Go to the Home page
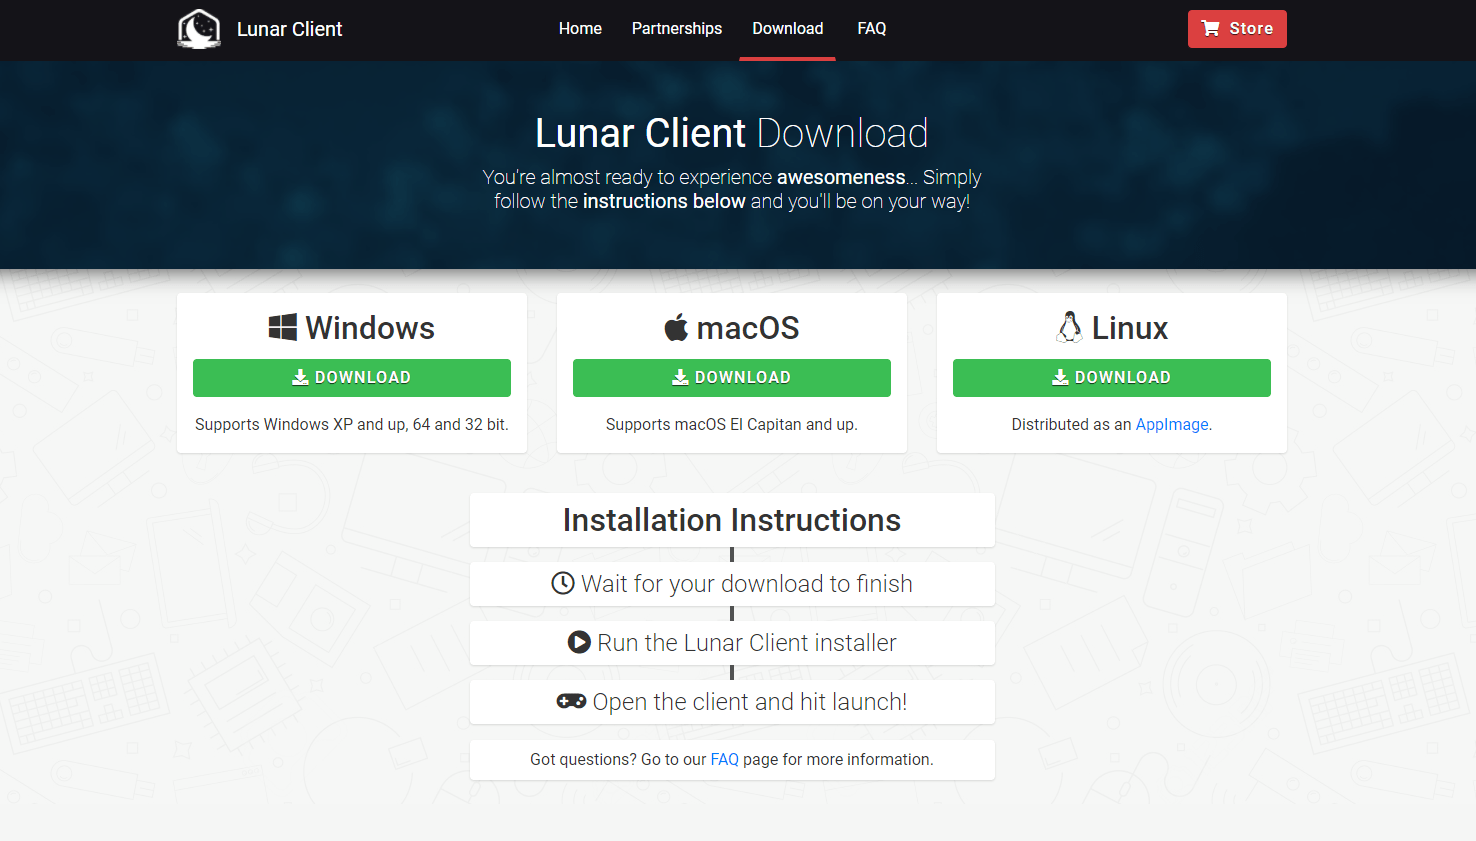Screen dimensions: 1476x841 pos(580,29)
